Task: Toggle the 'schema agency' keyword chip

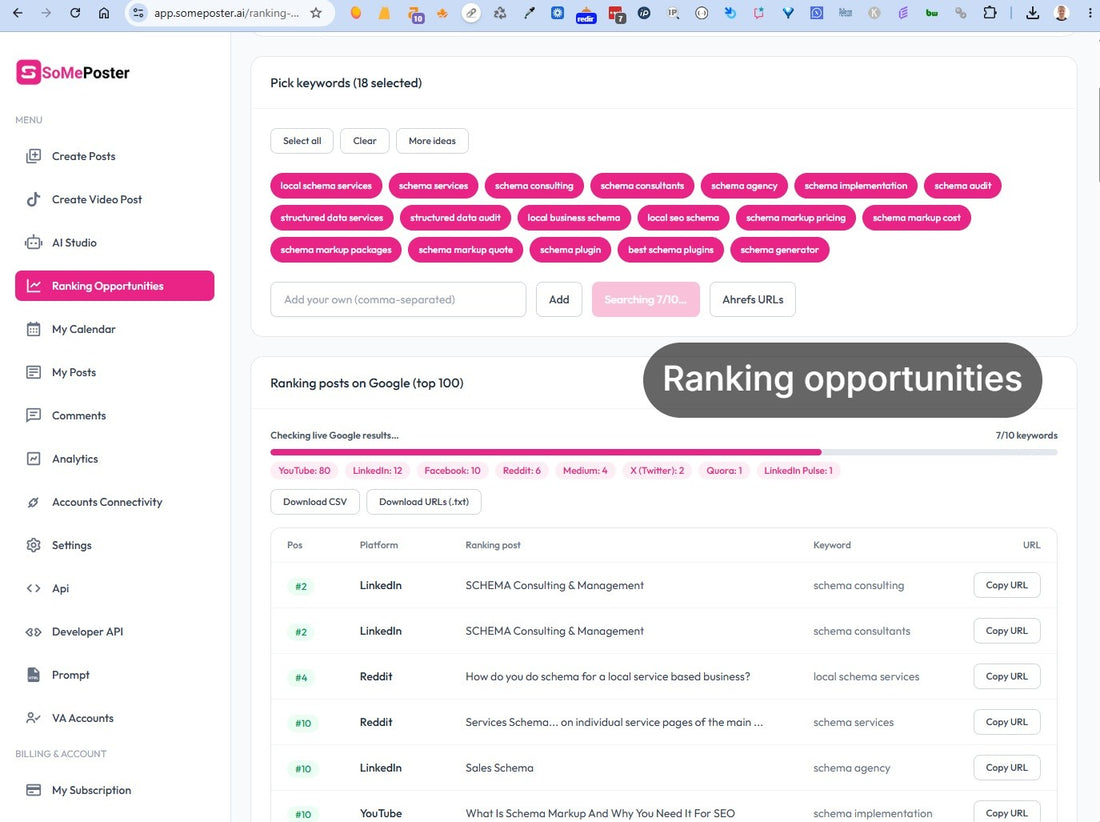Action: (x=744, y=186)
